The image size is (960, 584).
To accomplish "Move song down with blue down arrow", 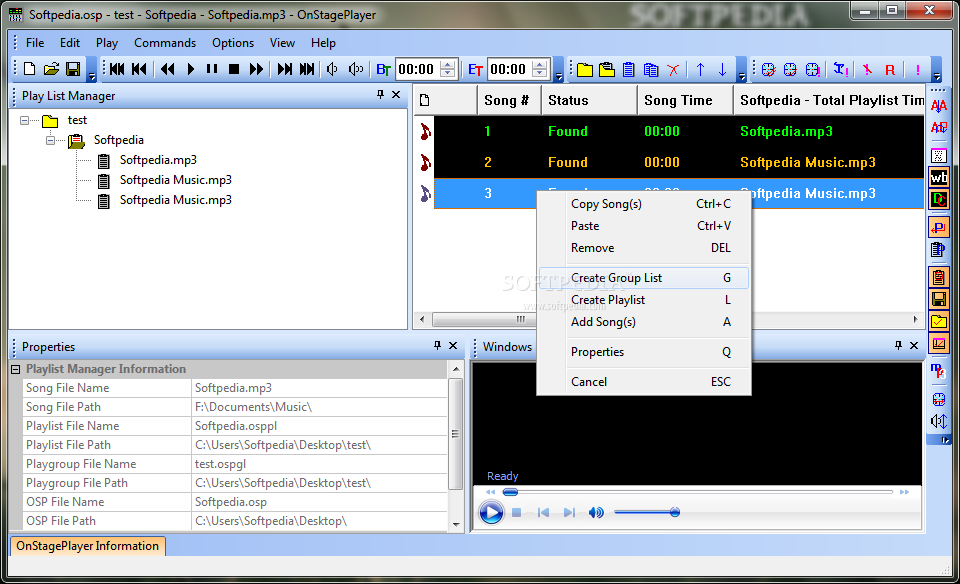I will 722,69.
